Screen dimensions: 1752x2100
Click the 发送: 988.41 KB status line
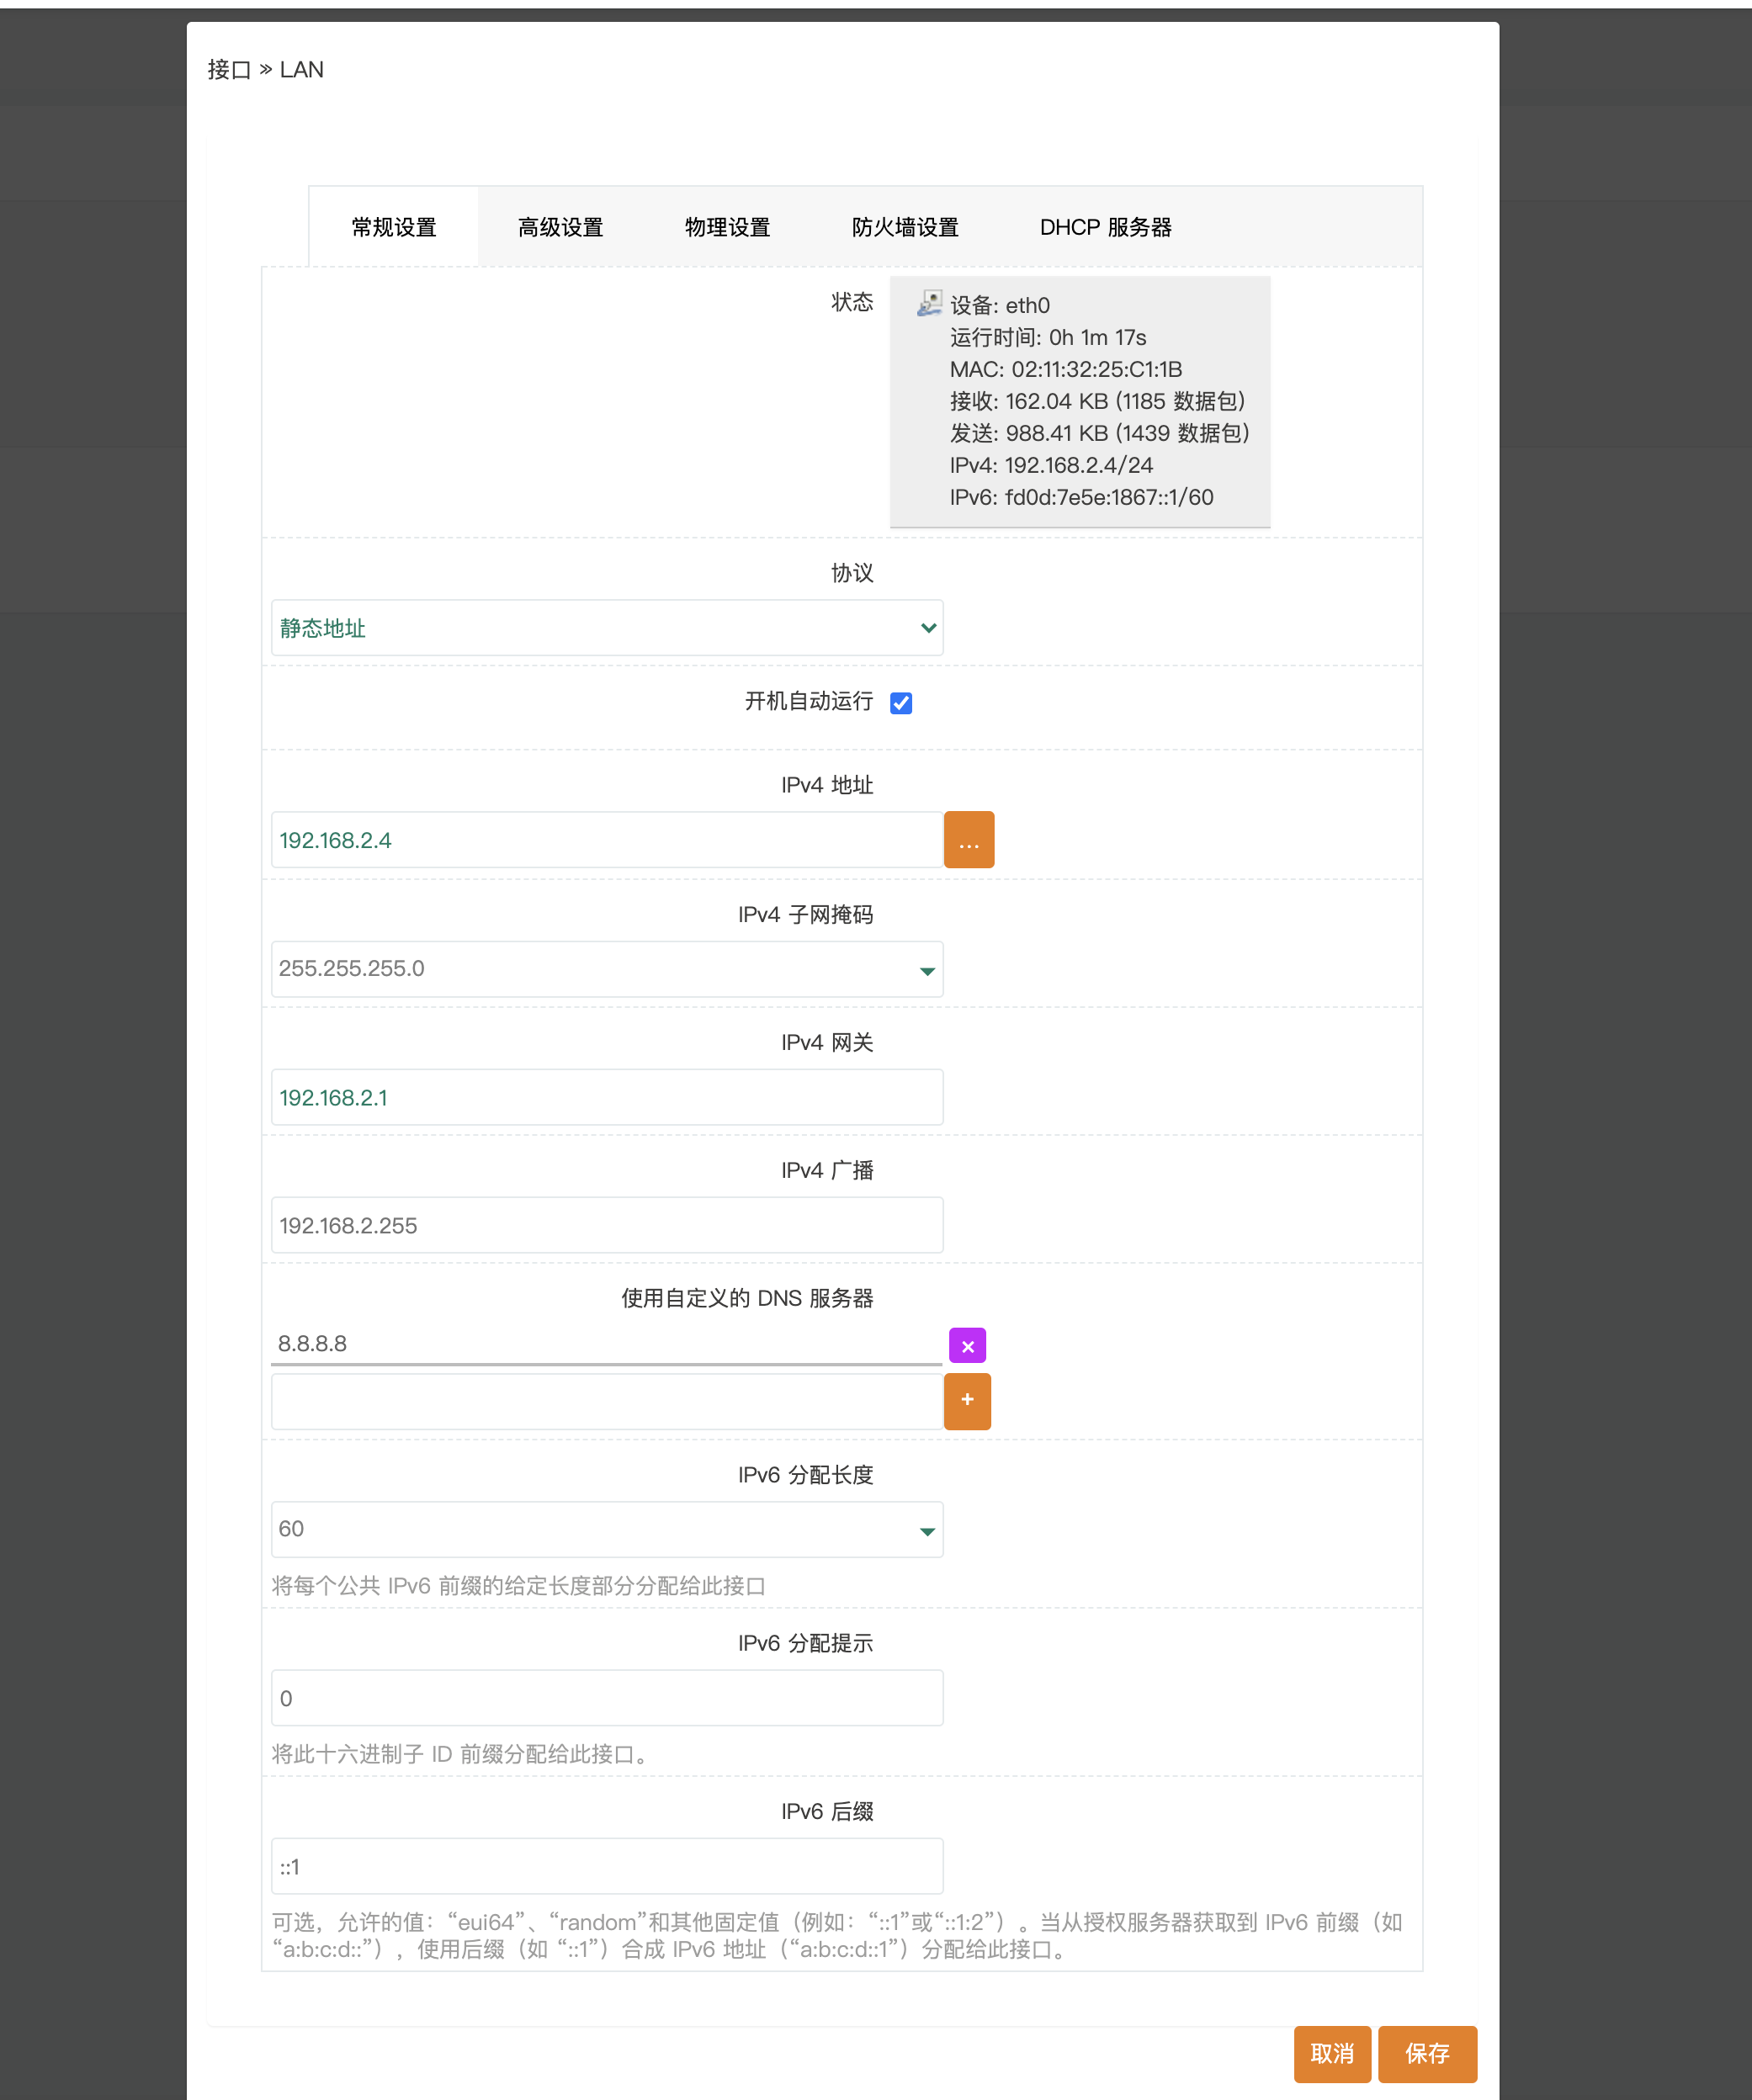click(1099, 433)
